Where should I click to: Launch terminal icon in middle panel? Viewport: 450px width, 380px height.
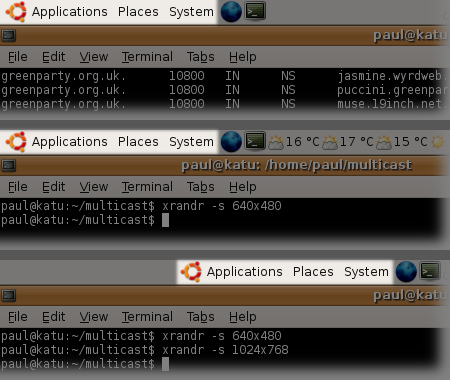pos(255,141)
